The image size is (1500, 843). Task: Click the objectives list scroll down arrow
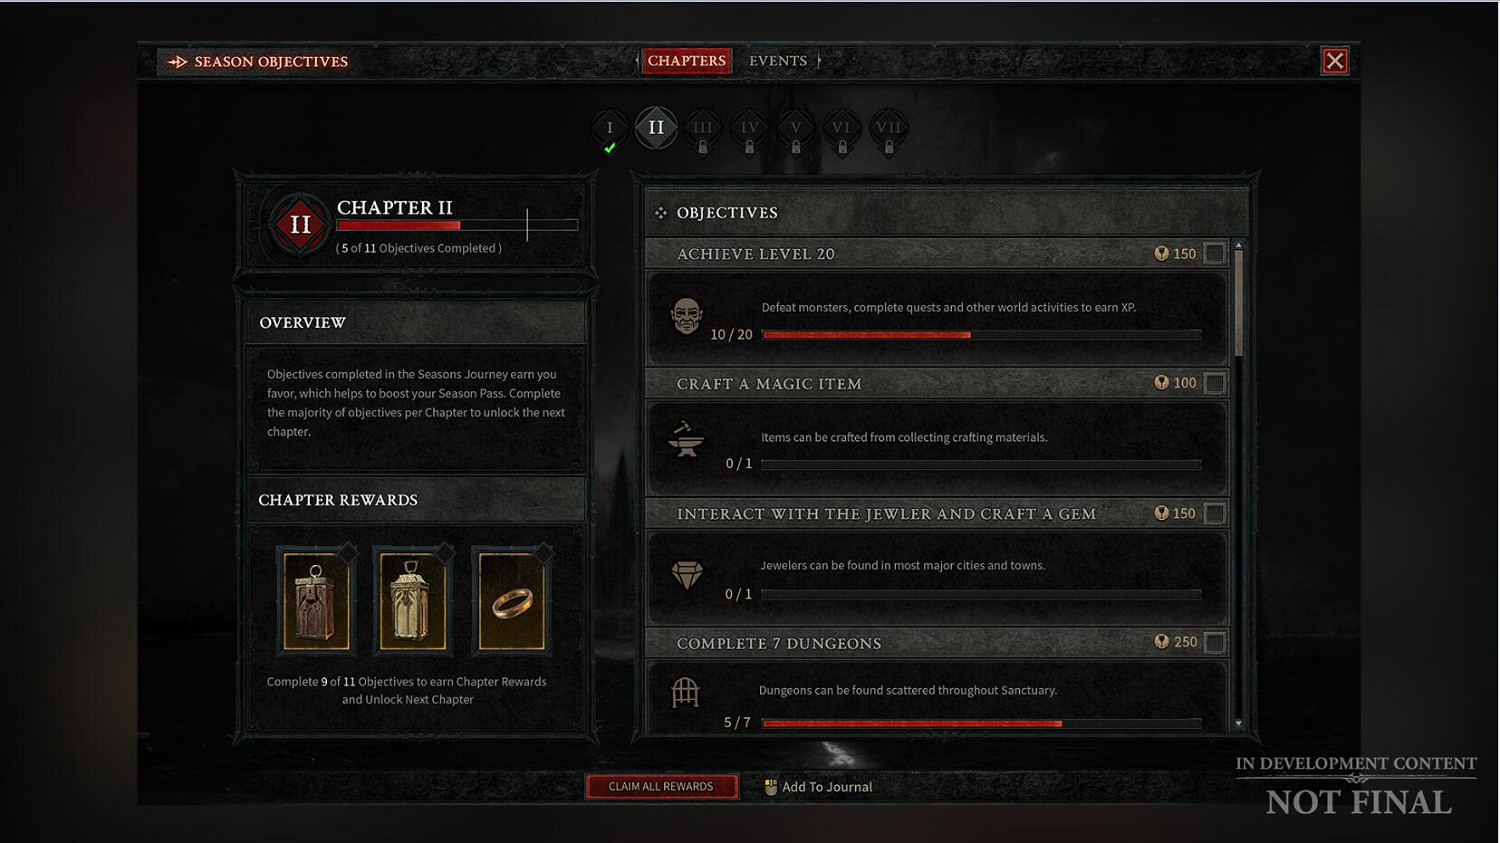pyautogui.click(x=1238, y=723)
